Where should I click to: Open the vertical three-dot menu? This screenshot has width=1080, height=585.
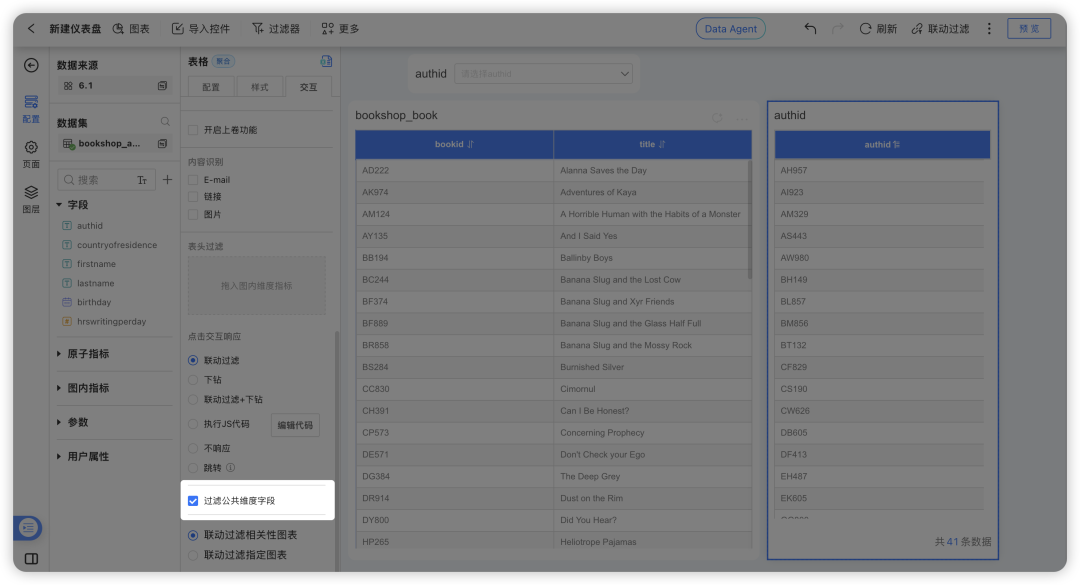pos(989,28)
